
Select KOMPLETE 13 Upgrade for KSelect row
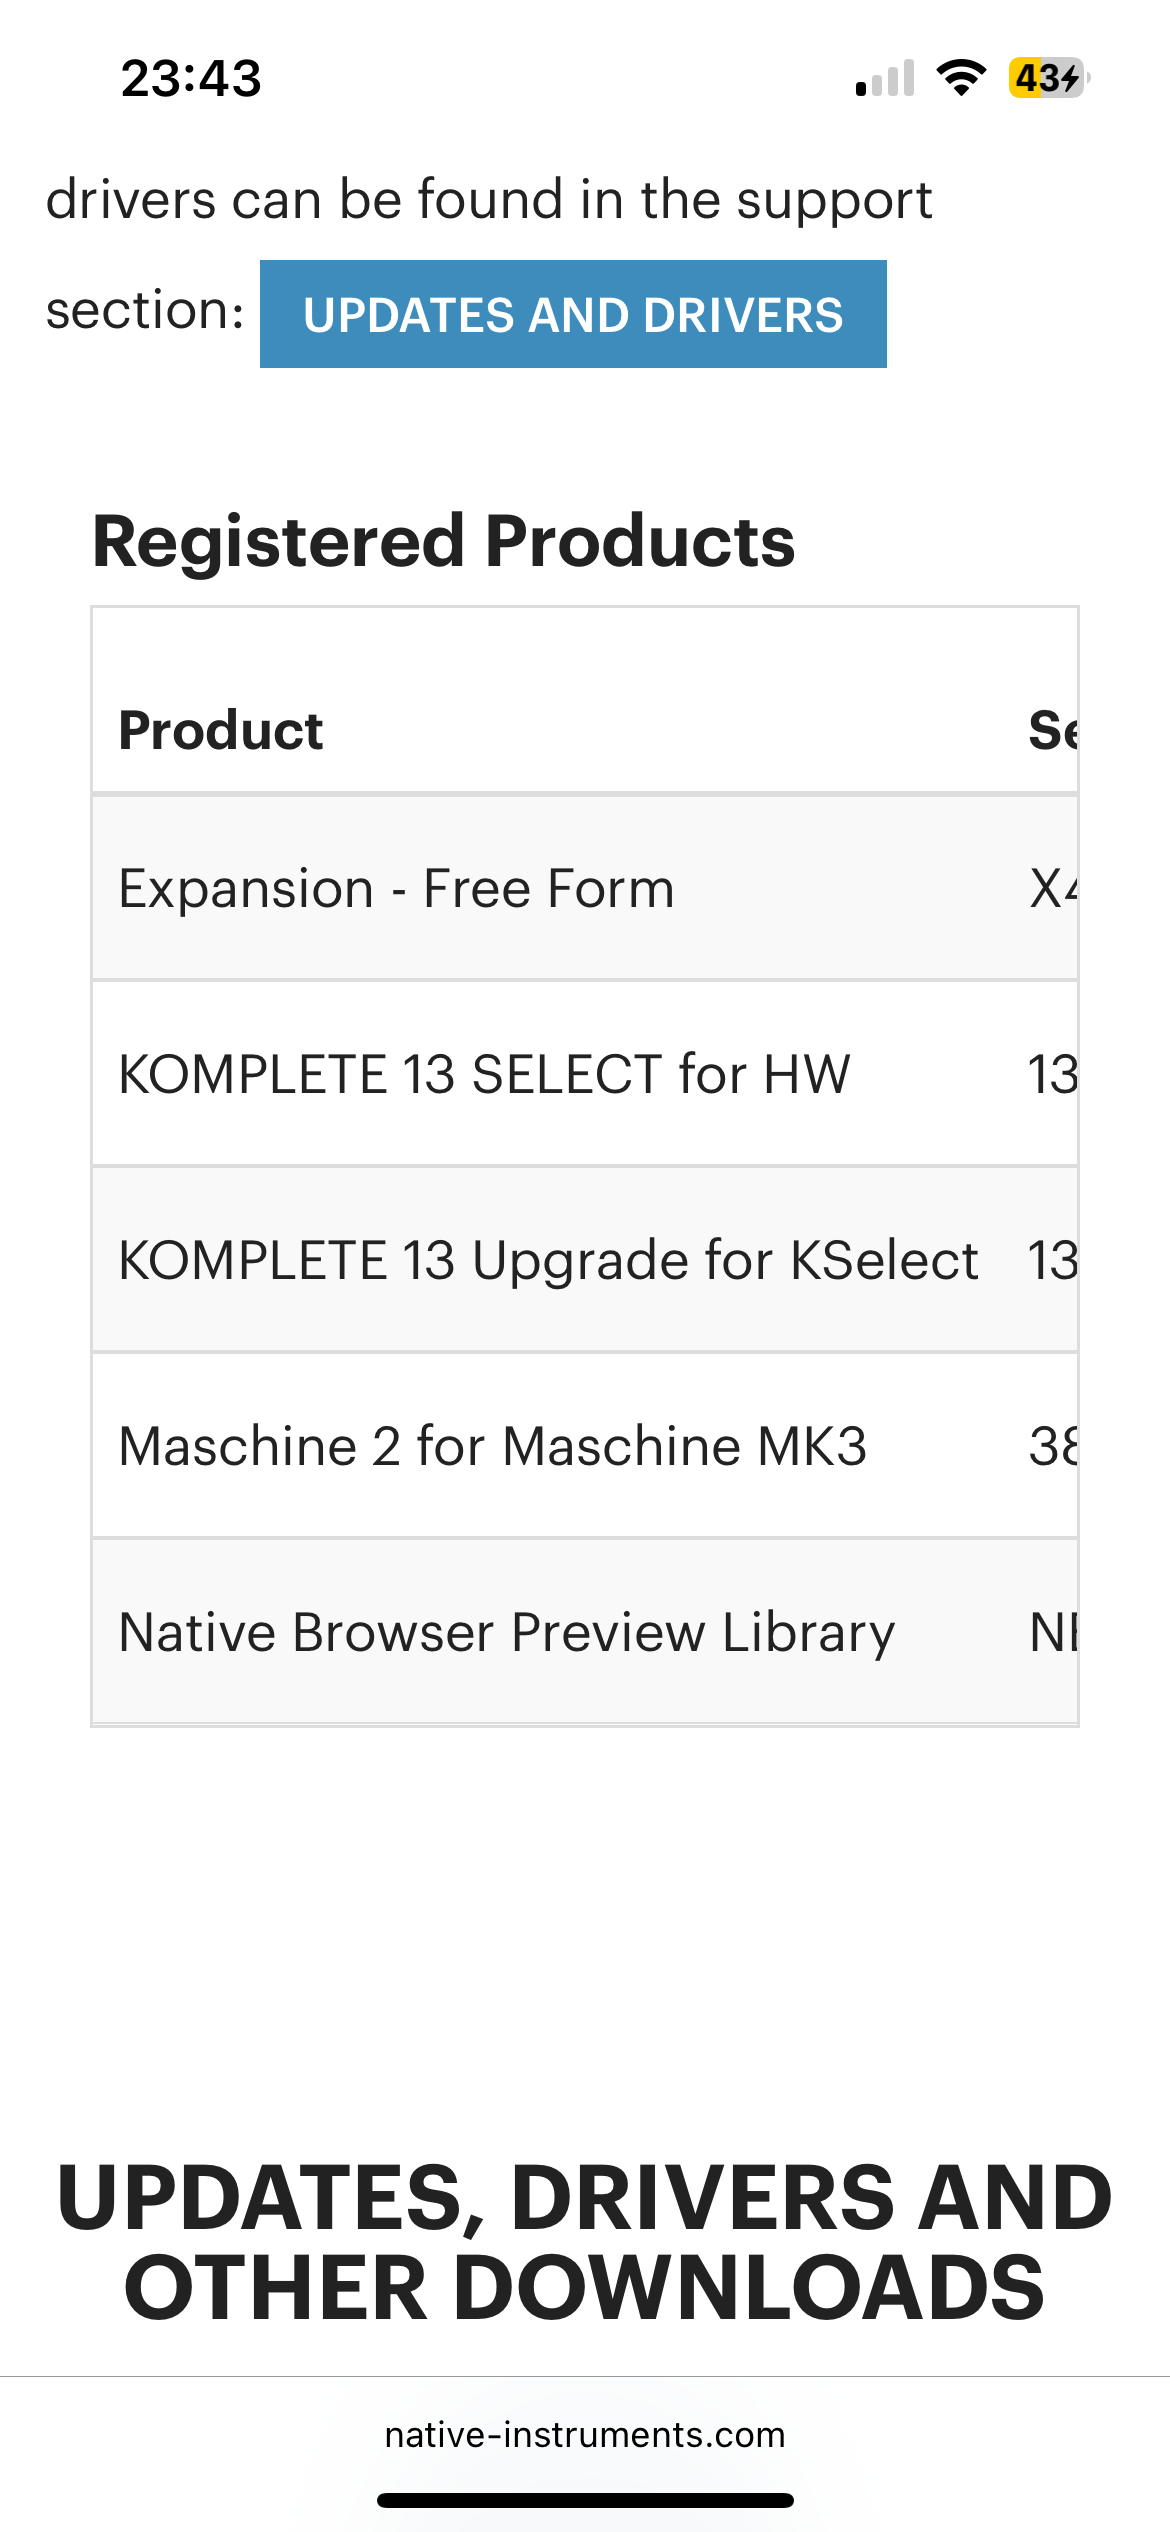click(x=585, y=1260)
